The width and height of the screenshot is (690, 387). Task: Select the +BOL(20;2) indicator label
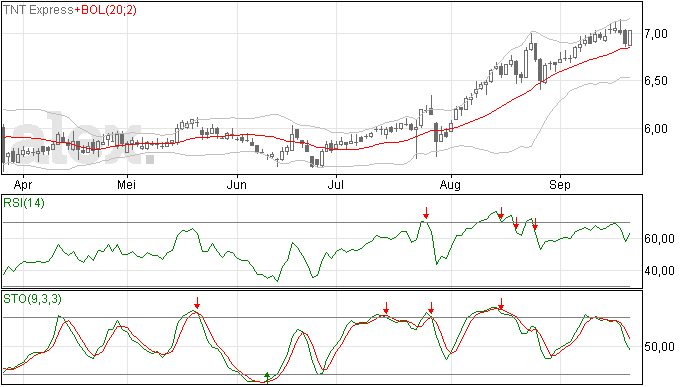(106, 10)
